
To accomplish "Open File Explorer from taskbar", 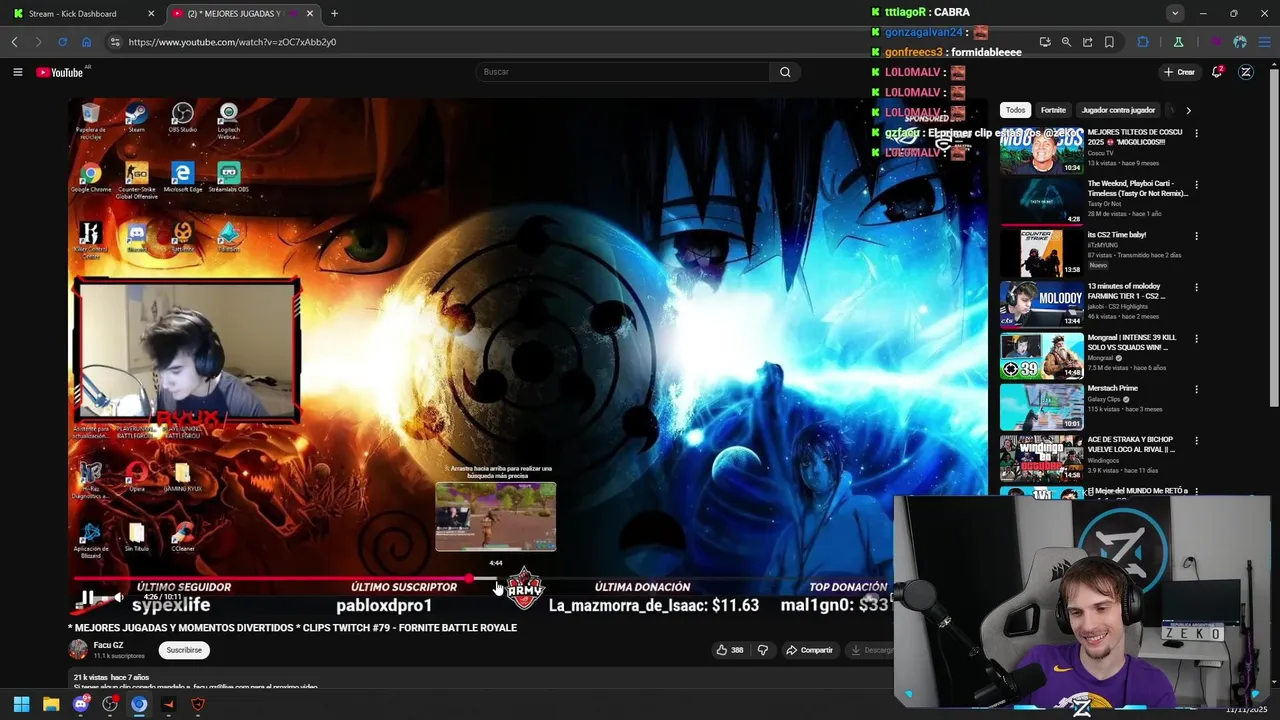I will point(51,704).
